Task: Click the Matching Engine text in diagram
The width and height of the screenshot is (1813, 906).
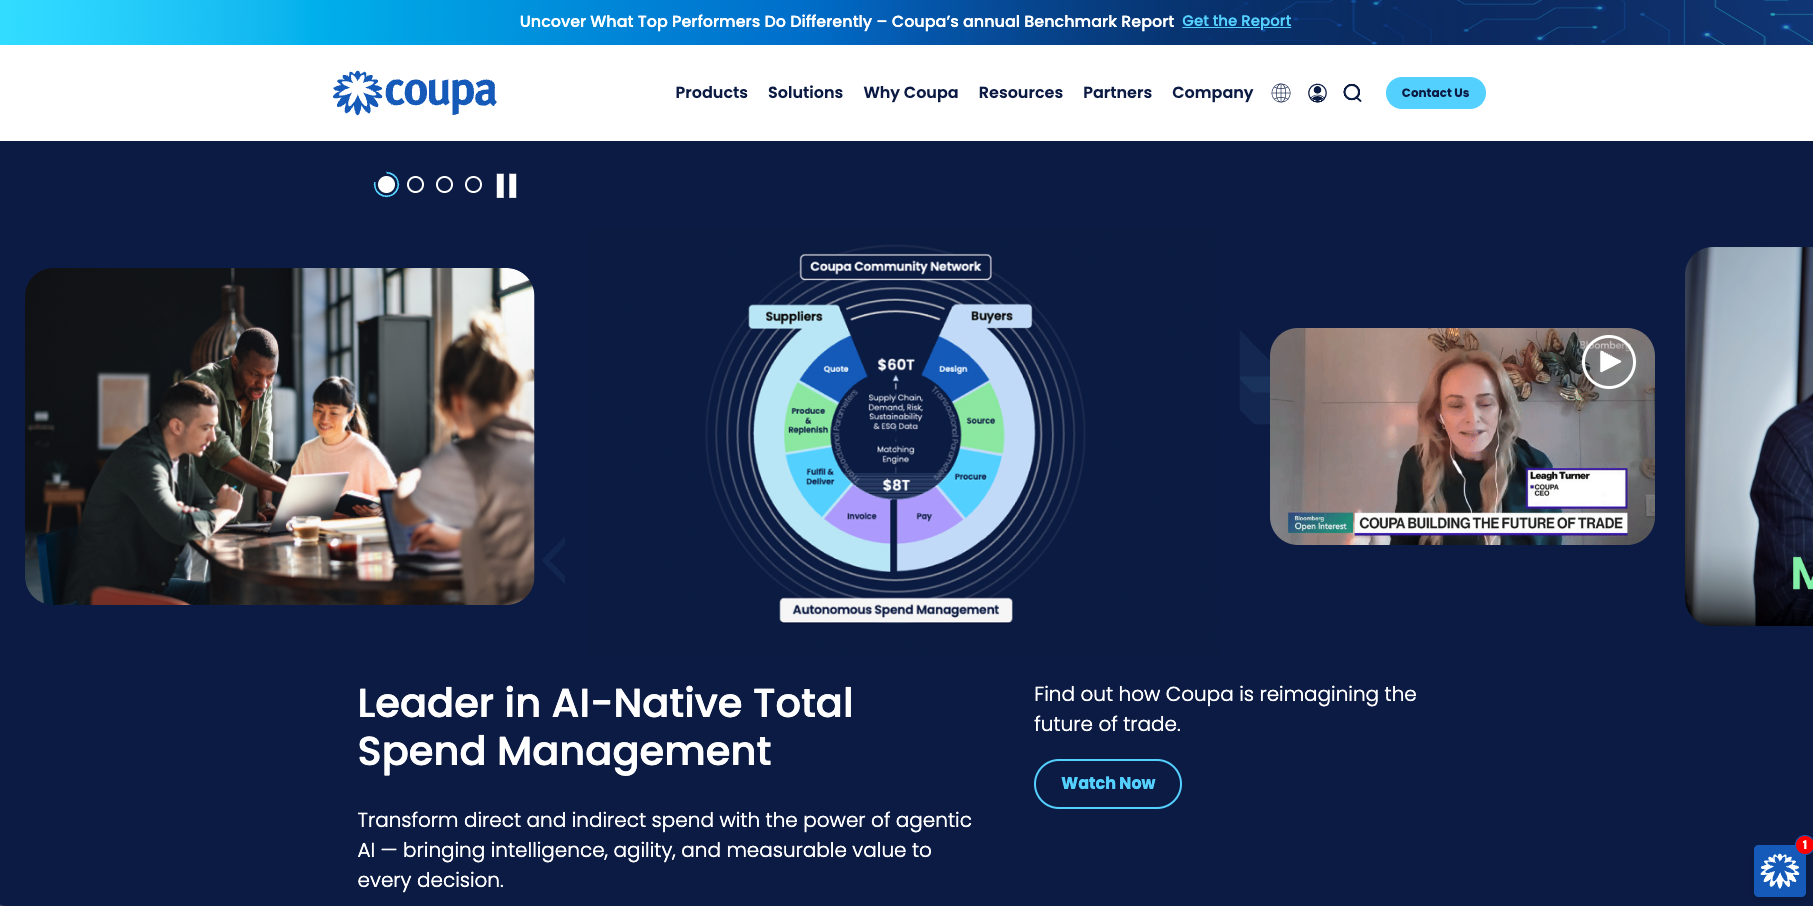Action: [x=896, y=454]
